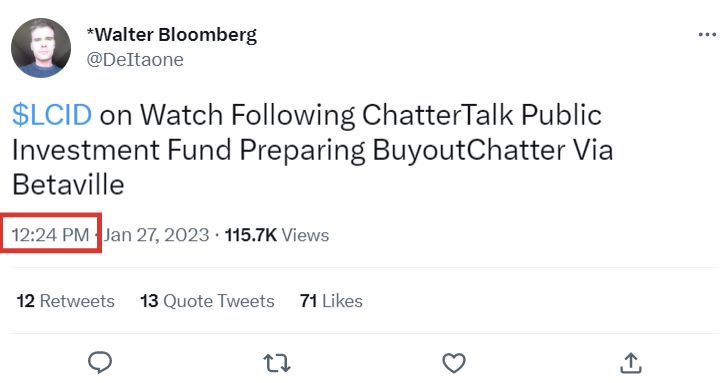Show the 13 Quote Tweets list
The height and width of the screenshot is (383, 726).
(x=207, y=301)
